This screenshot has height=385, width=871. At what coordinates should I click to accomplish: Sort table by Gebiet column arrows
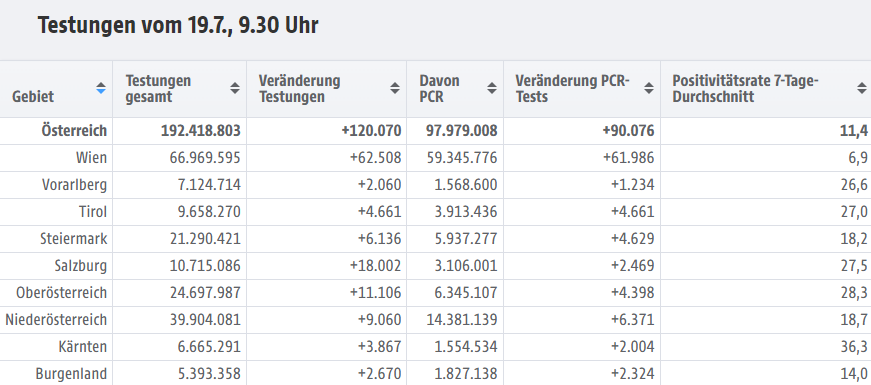coord(101,88)
